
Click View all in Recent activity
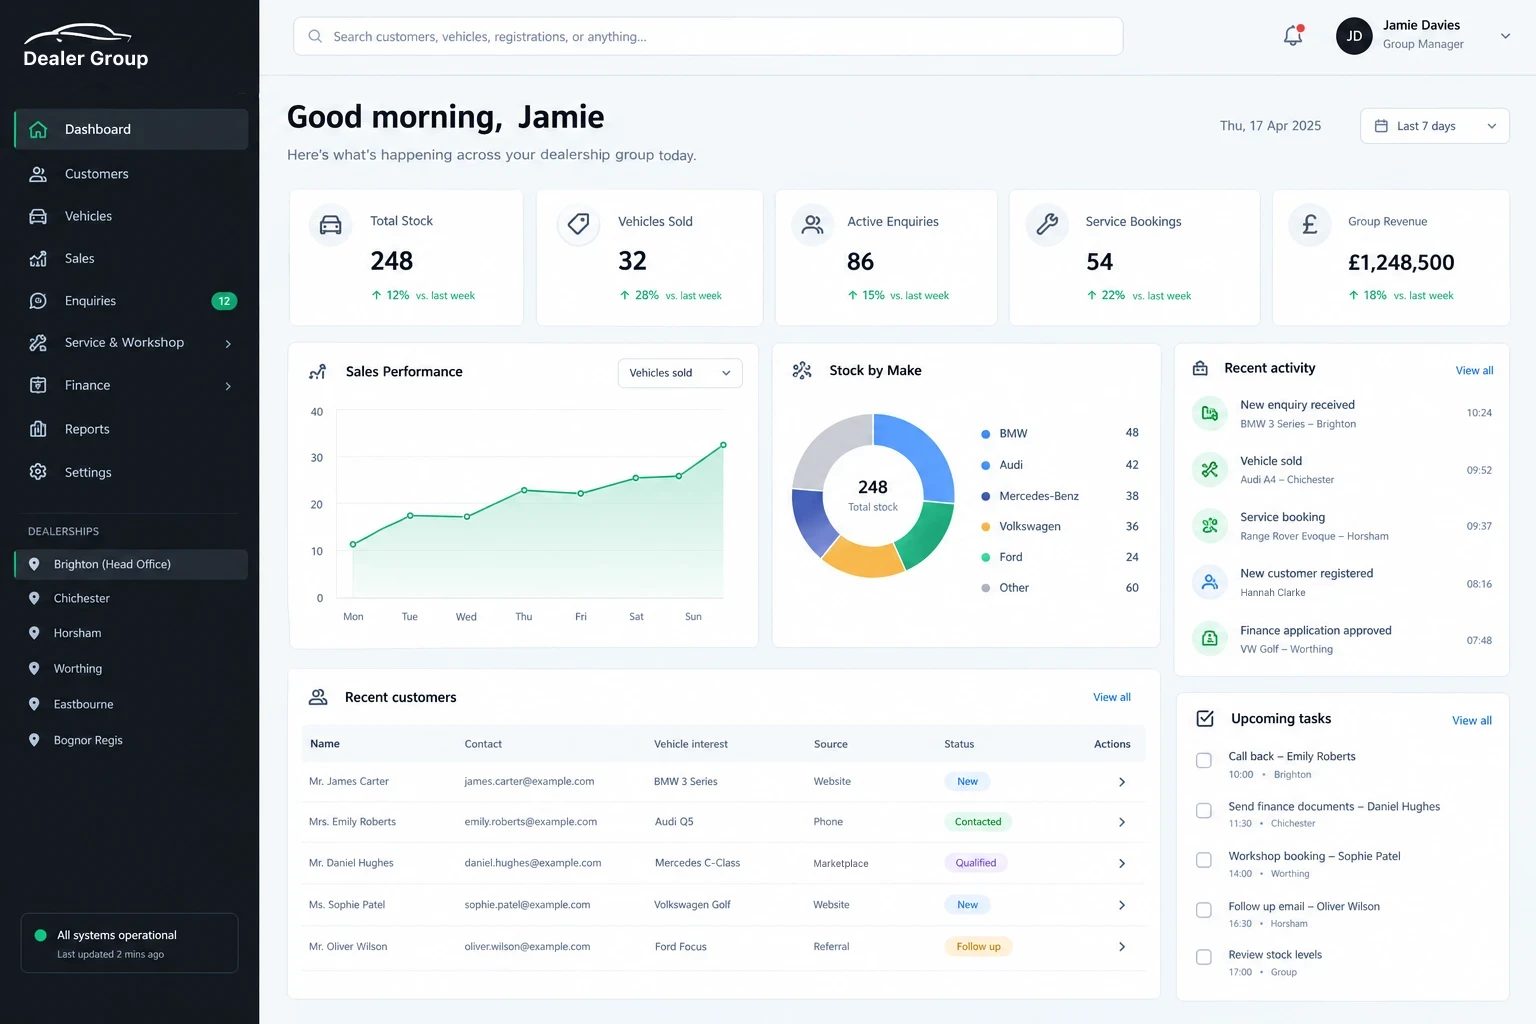pyautogui.click(x=1474, y=371)
